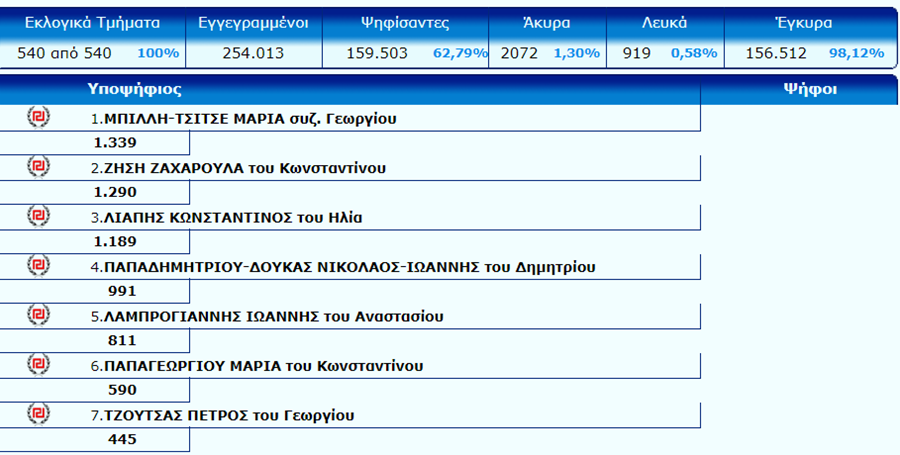This screenshot has height=455, width=900.
Task: Click valid ballots value 156.512
Action: [x=776, y=54]
